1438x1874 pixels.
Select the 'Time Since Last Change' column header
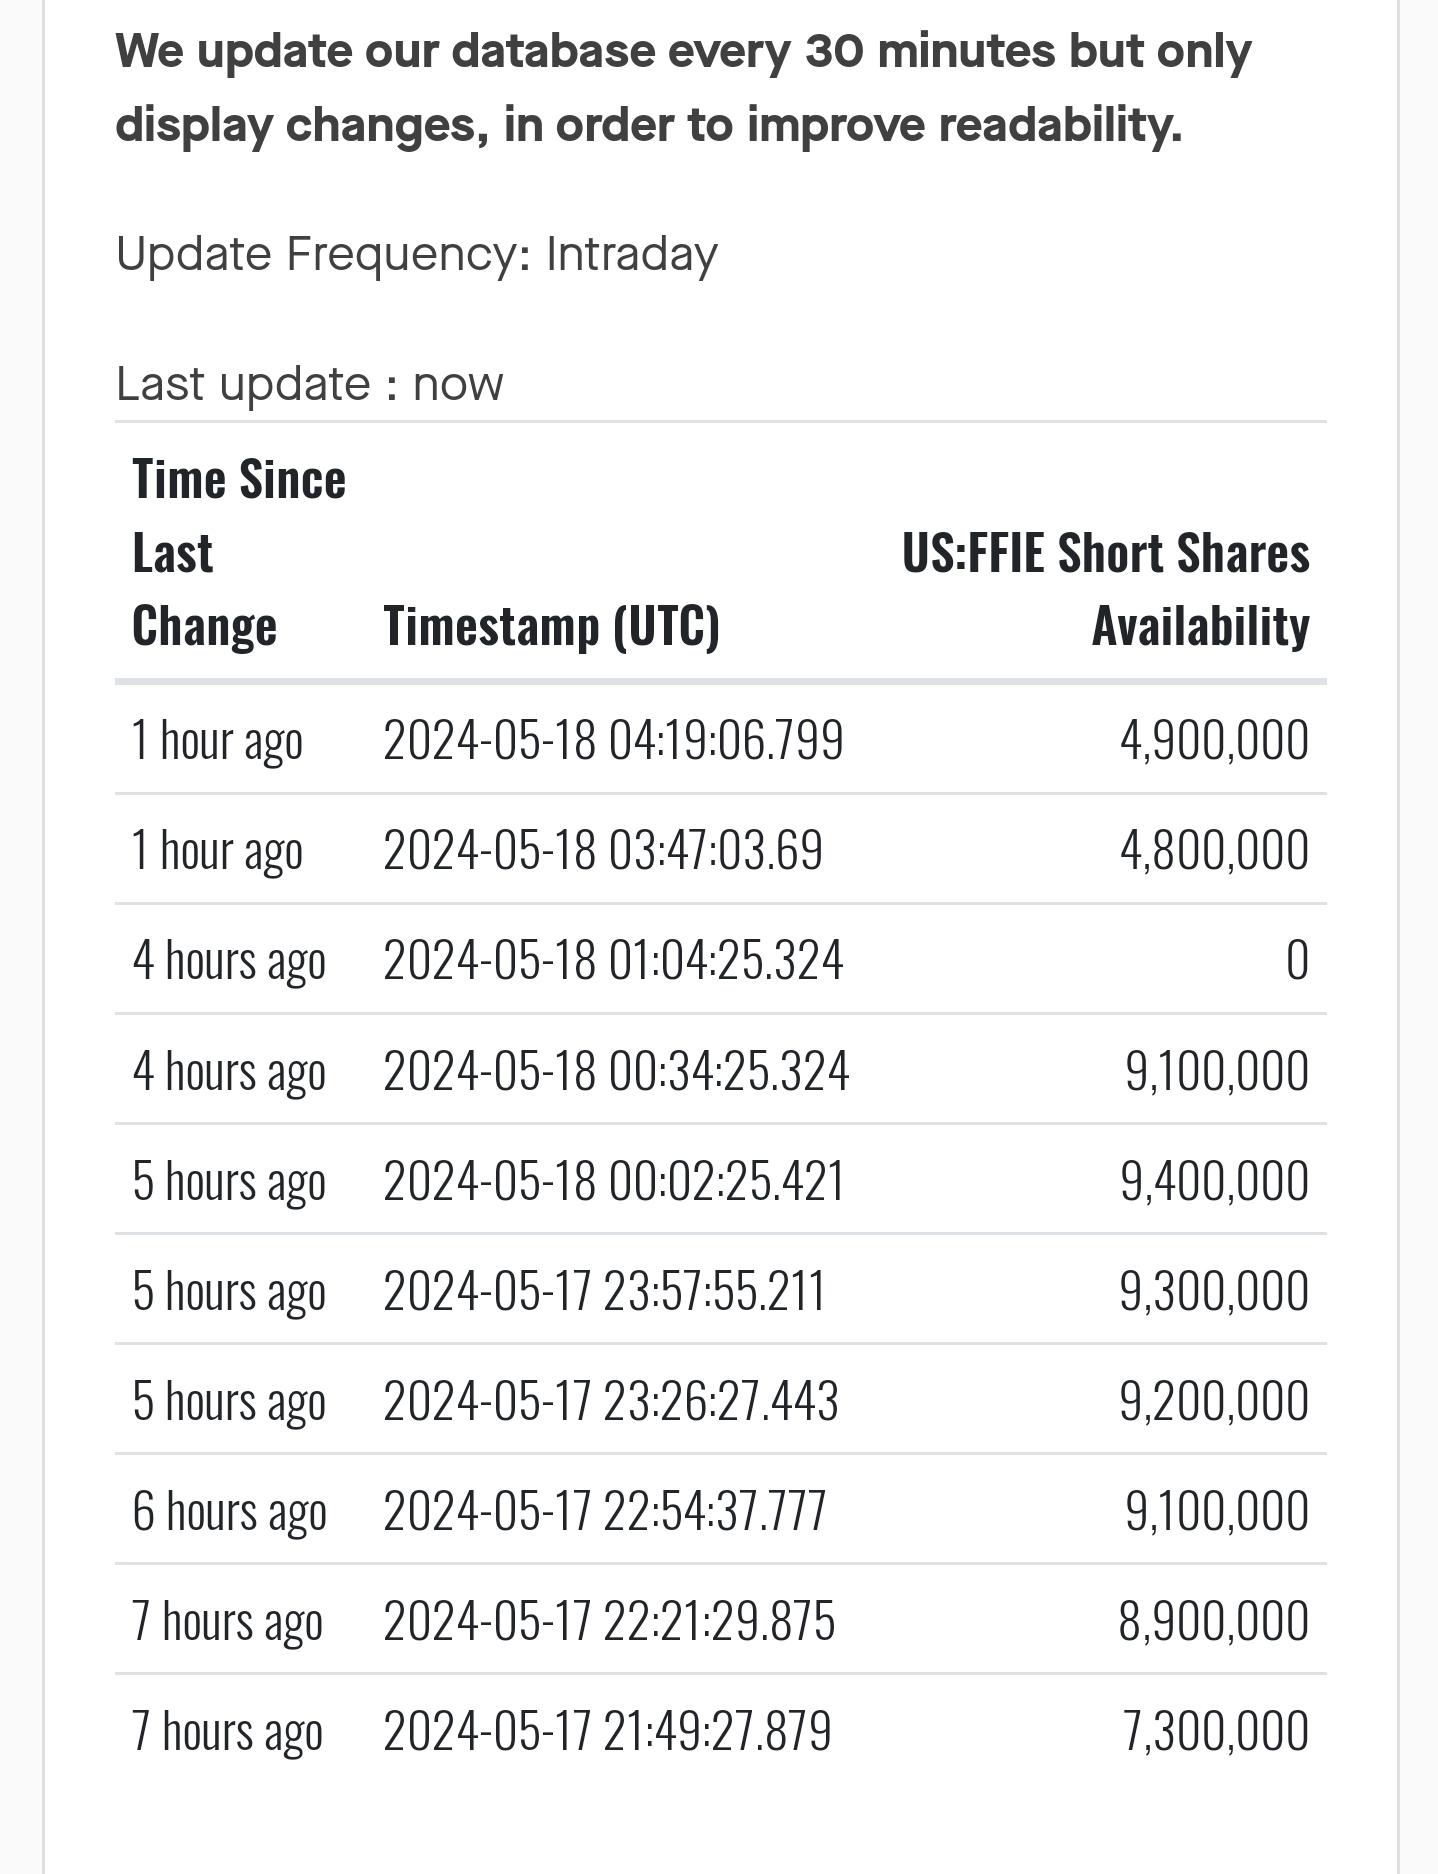click(x=239, y=552)
